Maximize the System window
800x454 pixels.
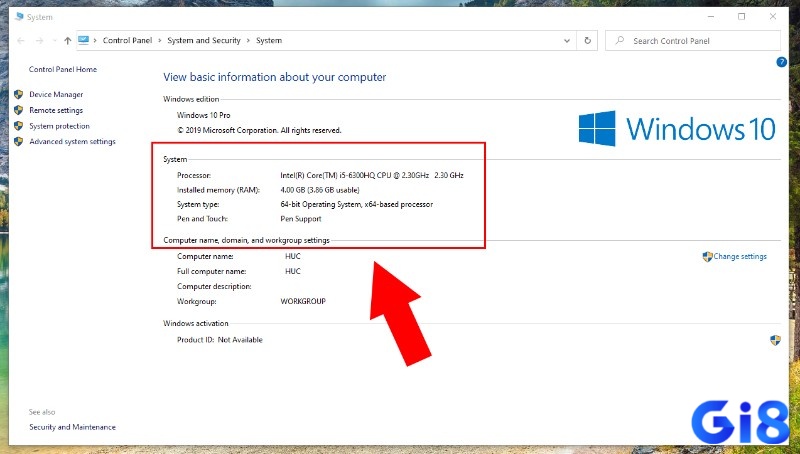741,17
